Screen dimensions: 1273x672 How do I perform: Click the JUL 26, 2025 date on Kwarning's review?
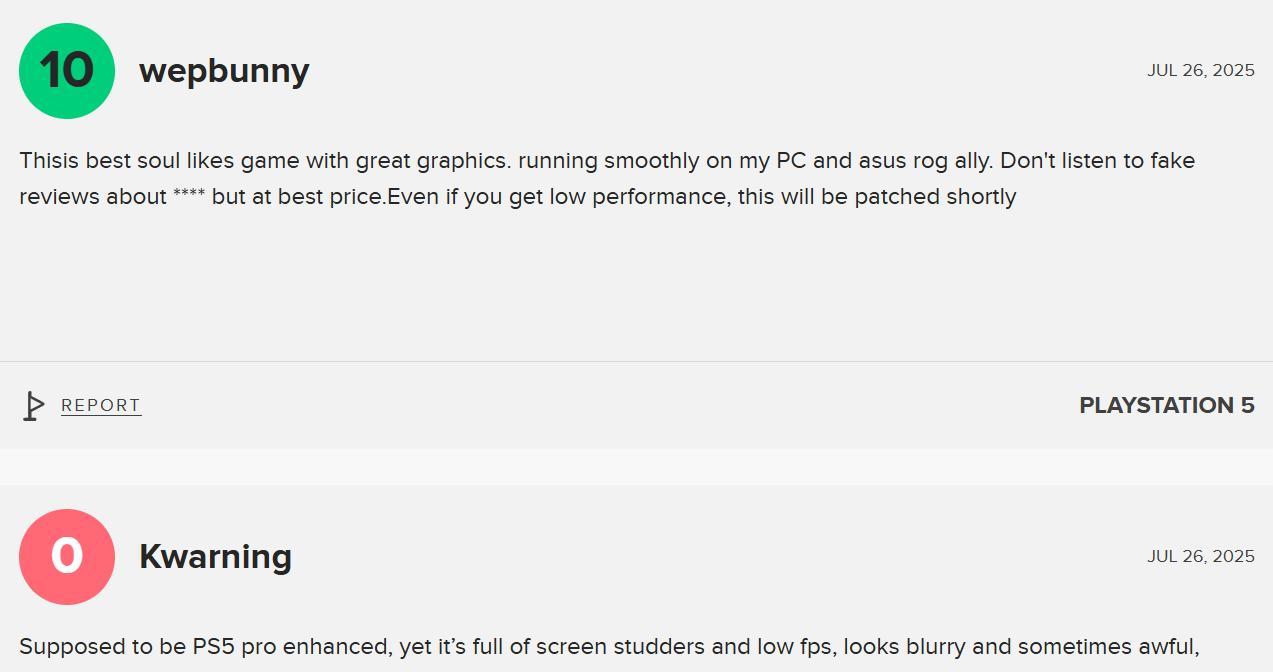pos(1201,557)
